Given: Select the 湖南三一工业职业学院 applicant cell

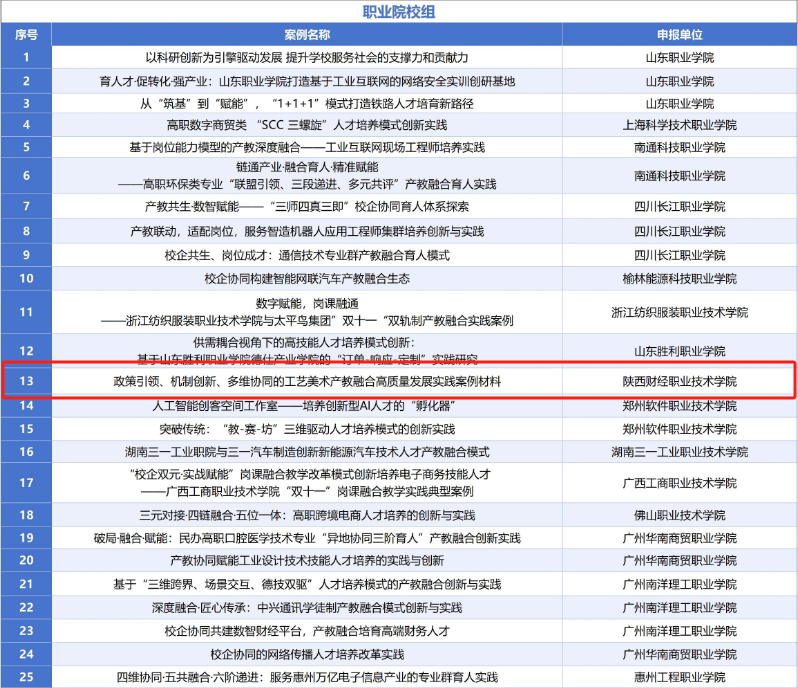Looking at the screenshot, I should tap(679, 452).
